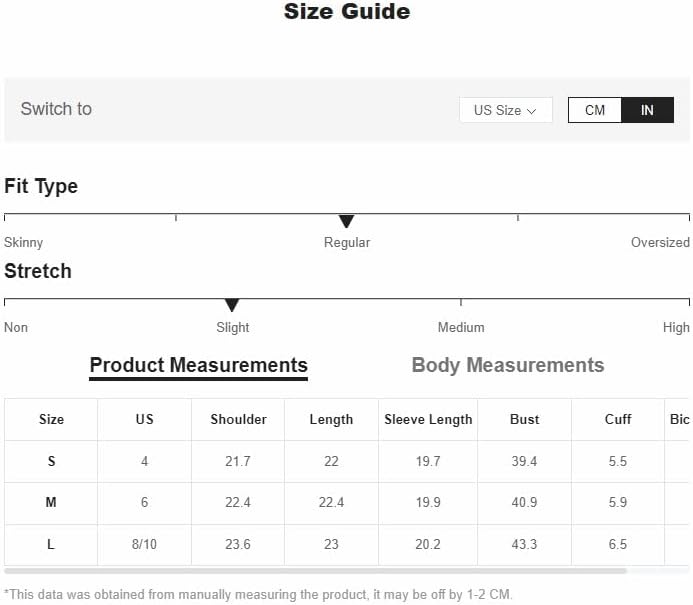Click the Stretch Slight triangle marker
Image resolution: width=693 pixels, height=605 pixels.
coord(232,305)
